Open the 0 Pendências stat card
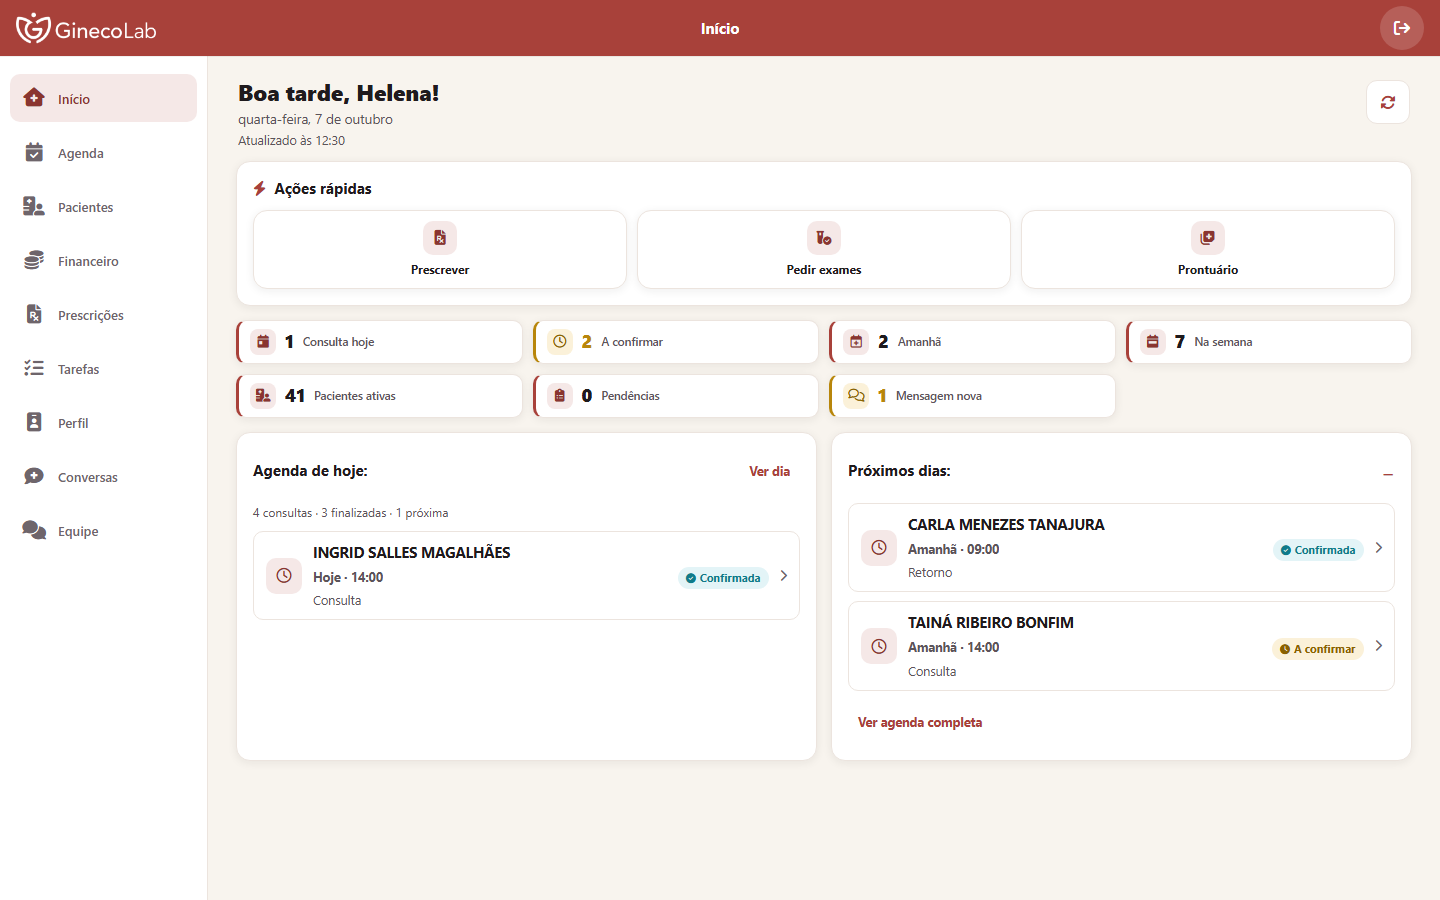 pos(676,396)
